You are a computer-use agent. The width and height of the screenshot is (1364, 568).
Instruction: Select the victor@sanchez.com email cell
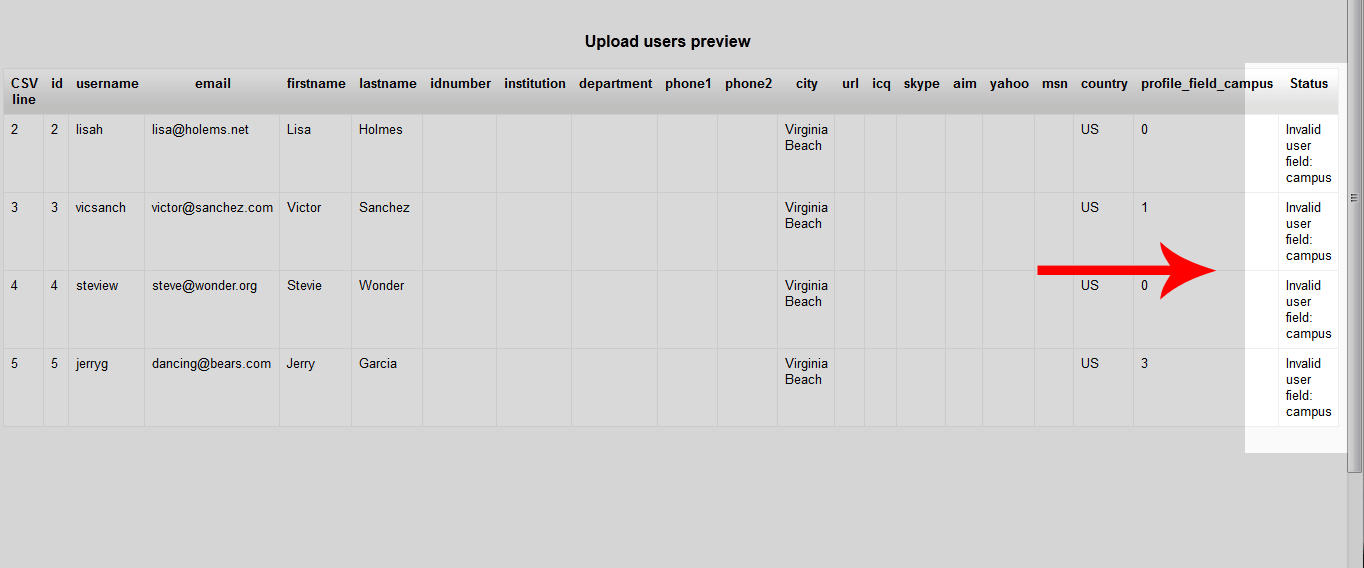point(212,208)
